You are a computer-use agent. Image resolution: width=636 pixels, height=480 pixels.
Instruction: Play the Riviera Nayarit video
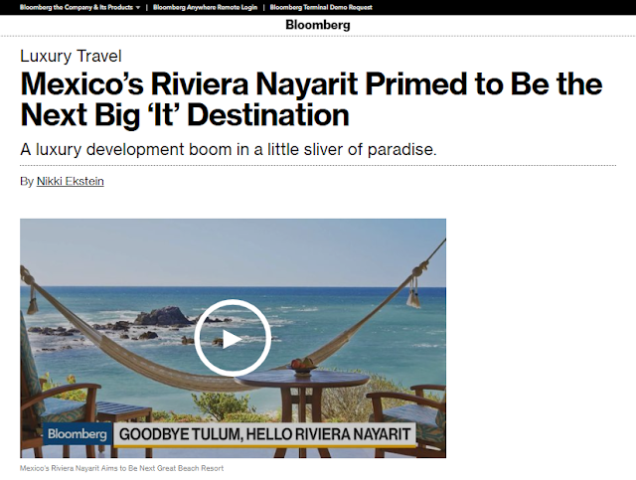[232, 338]
